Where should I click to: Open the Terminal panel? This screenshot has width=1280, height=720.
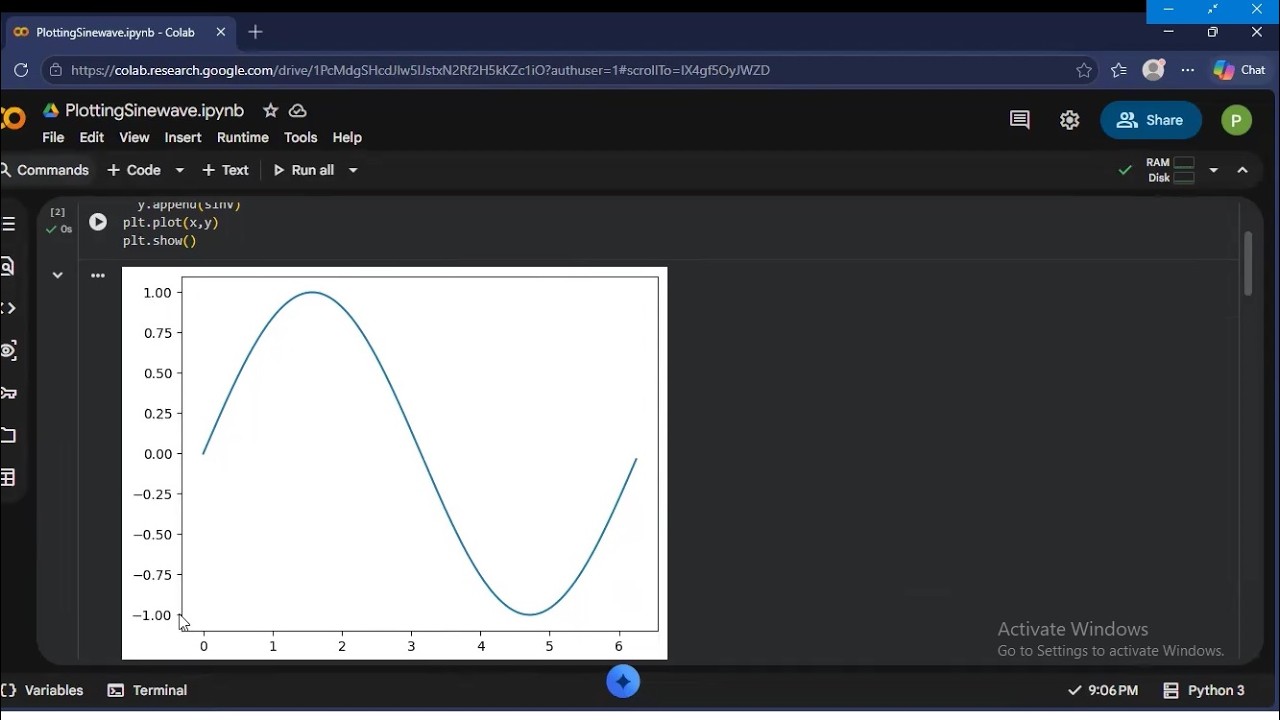148,690
